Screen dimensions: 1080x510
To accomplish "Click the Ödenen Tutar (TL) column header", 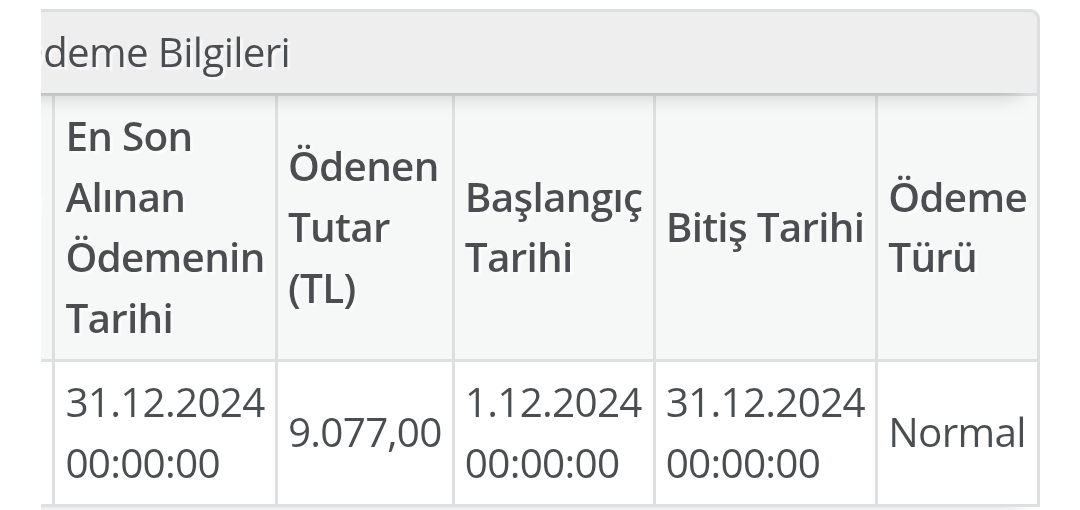I will [363, 228].
